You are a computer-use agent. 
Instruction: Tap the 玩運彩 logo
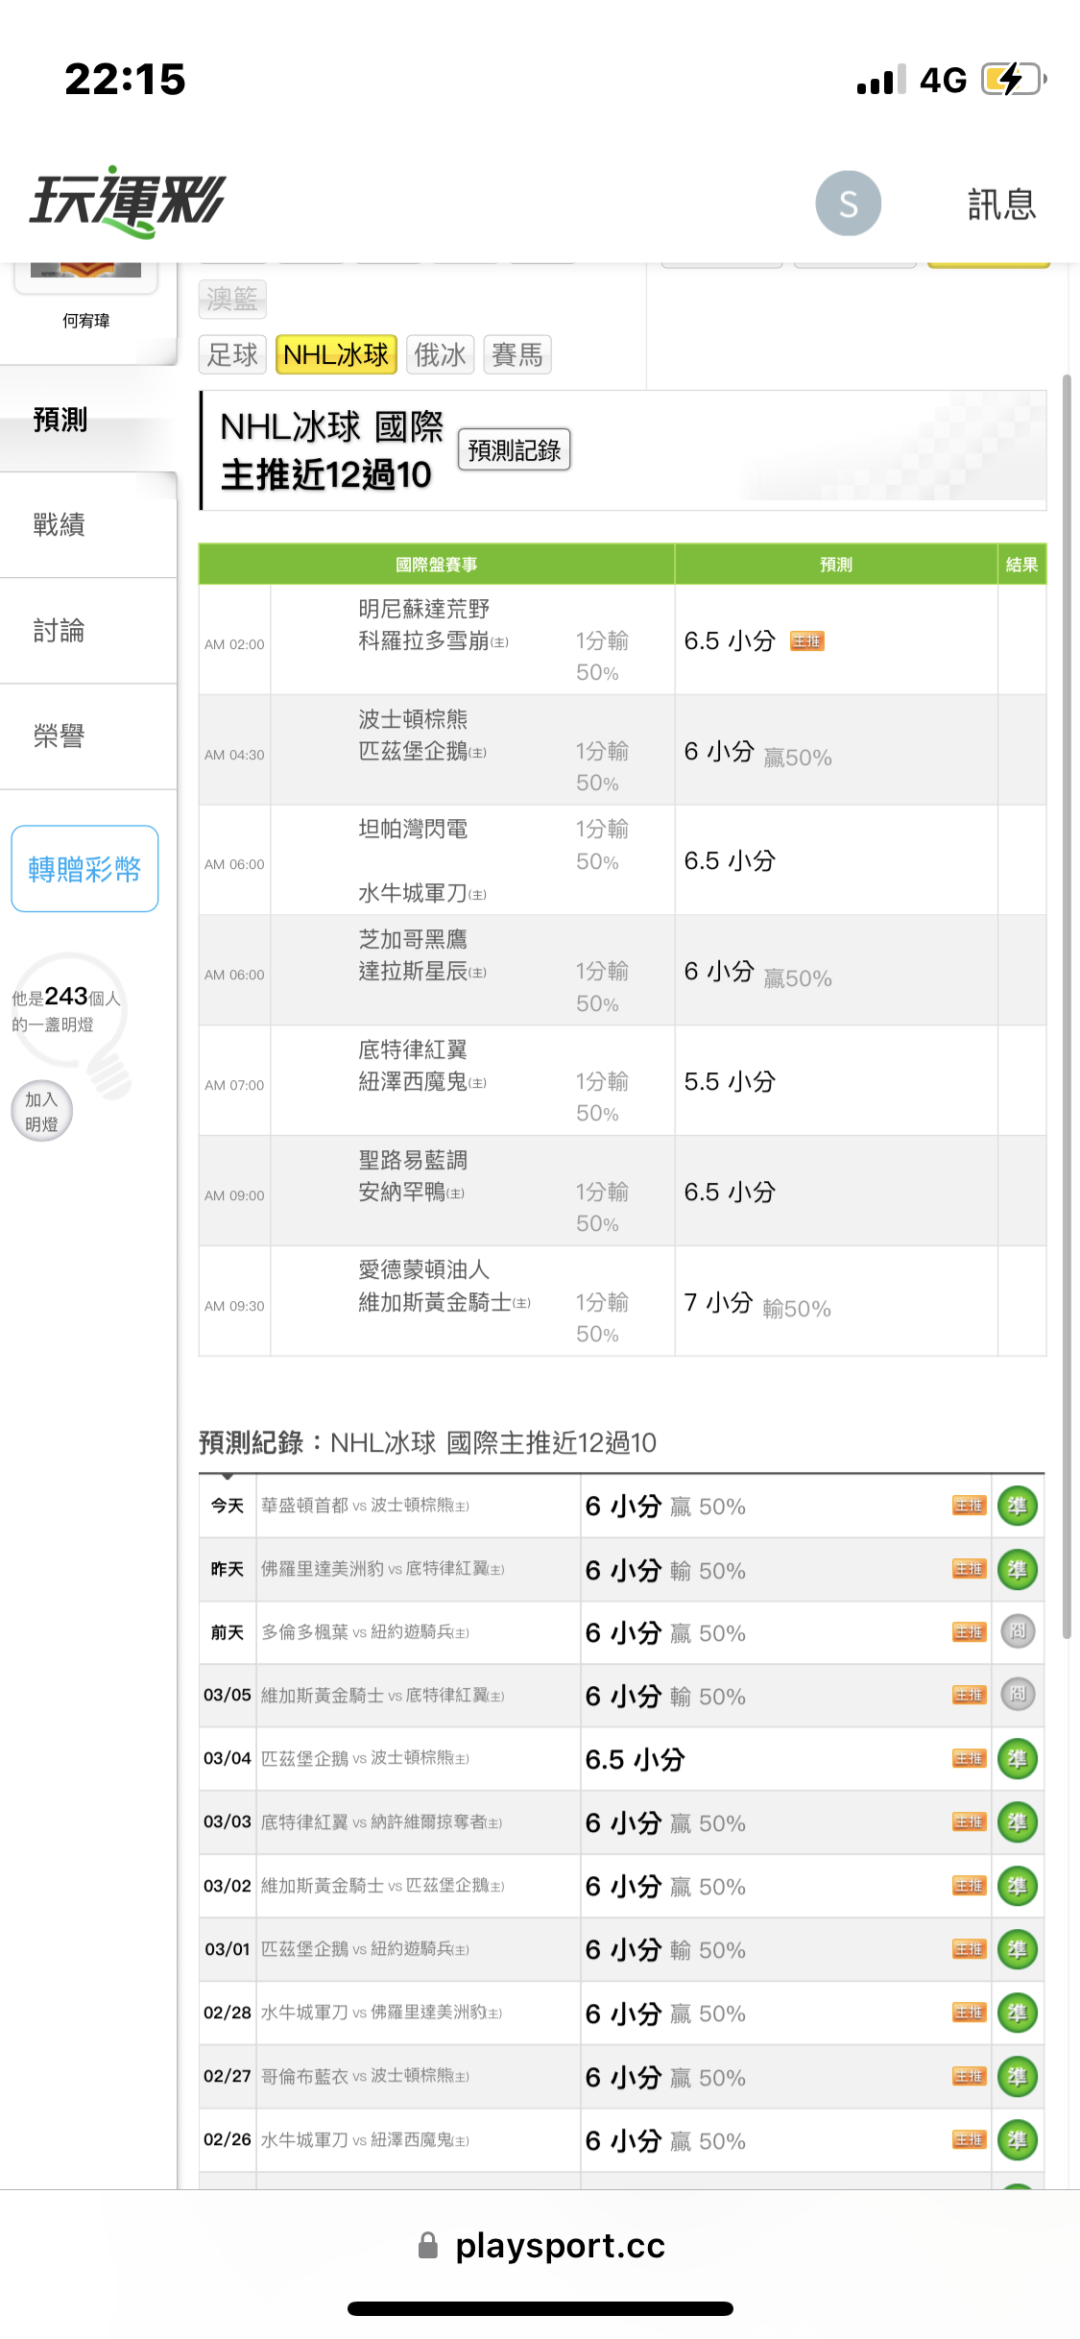point(128,203)
